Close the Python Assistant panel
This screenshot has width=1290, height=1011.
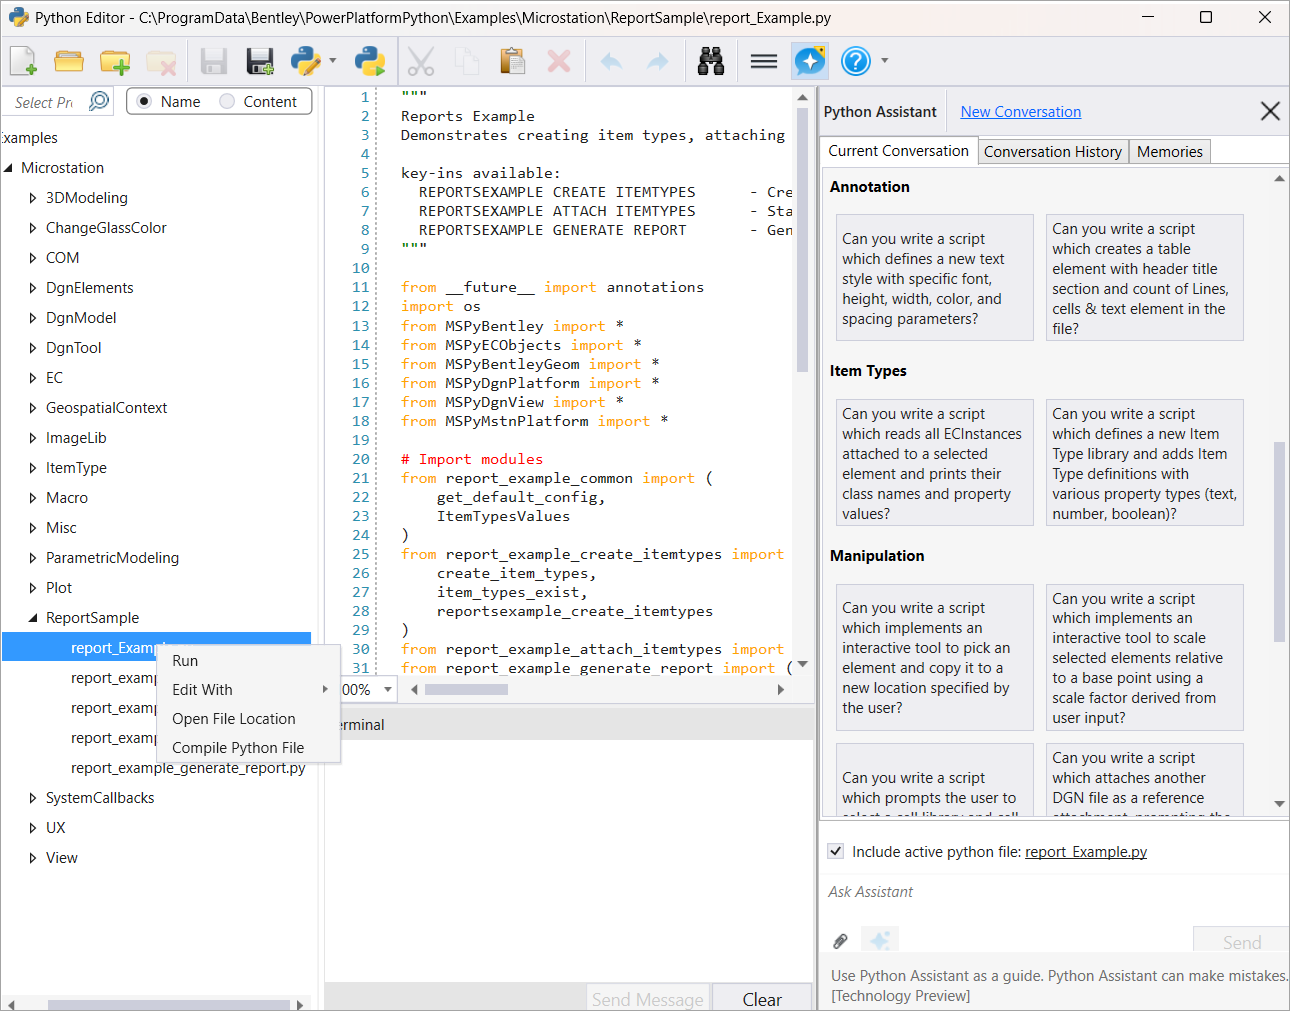coord(1270,111)
